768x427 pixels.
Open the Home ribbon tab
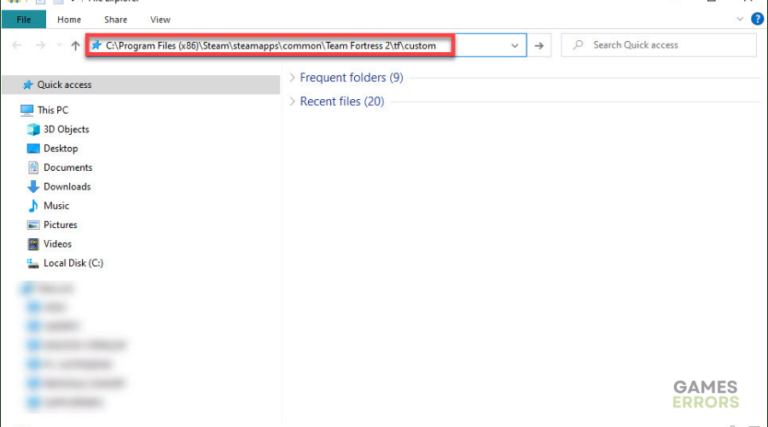[69, 19]
